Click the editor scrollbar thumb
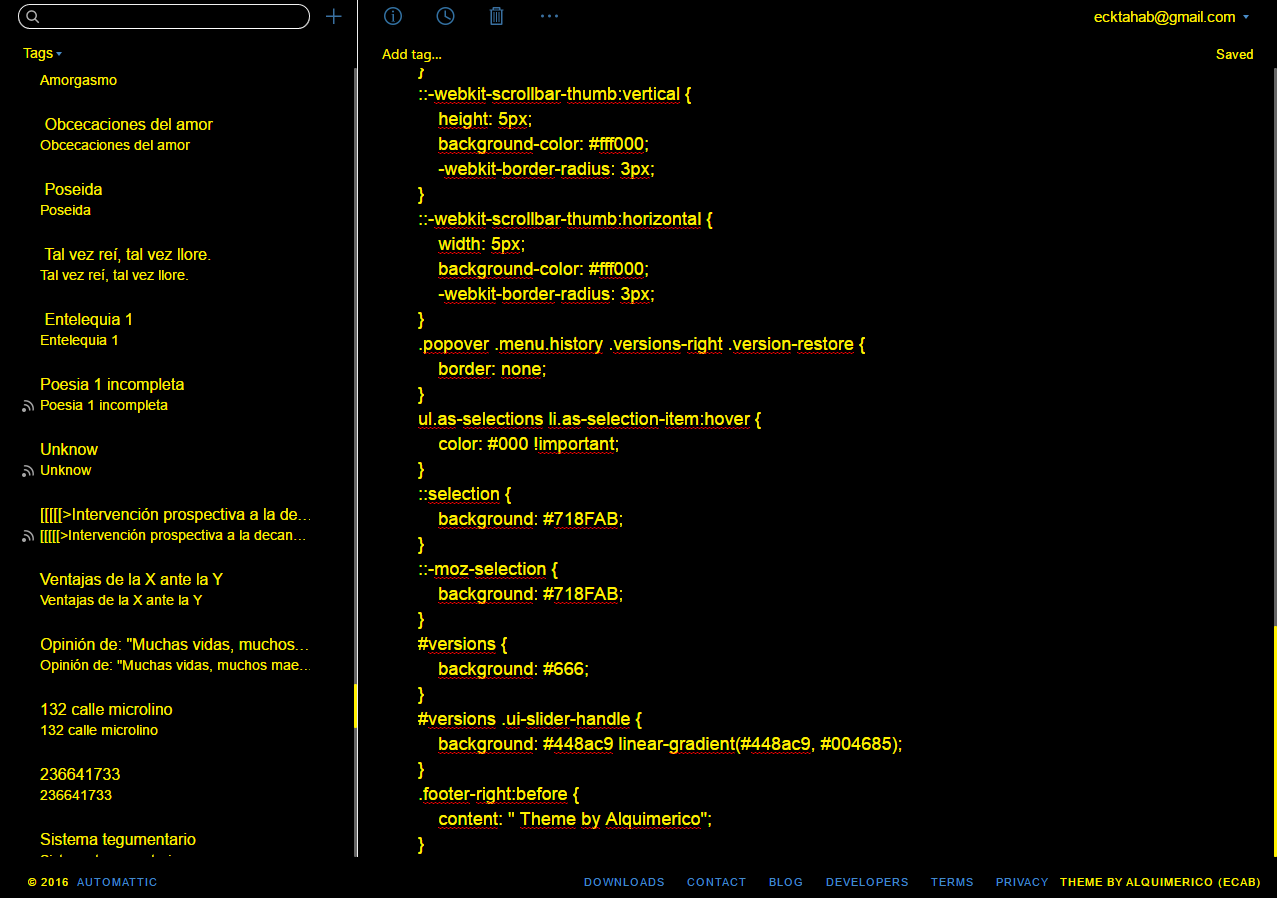The height and width of the screenshot is (898, 1277). (x=1275, y=741)
